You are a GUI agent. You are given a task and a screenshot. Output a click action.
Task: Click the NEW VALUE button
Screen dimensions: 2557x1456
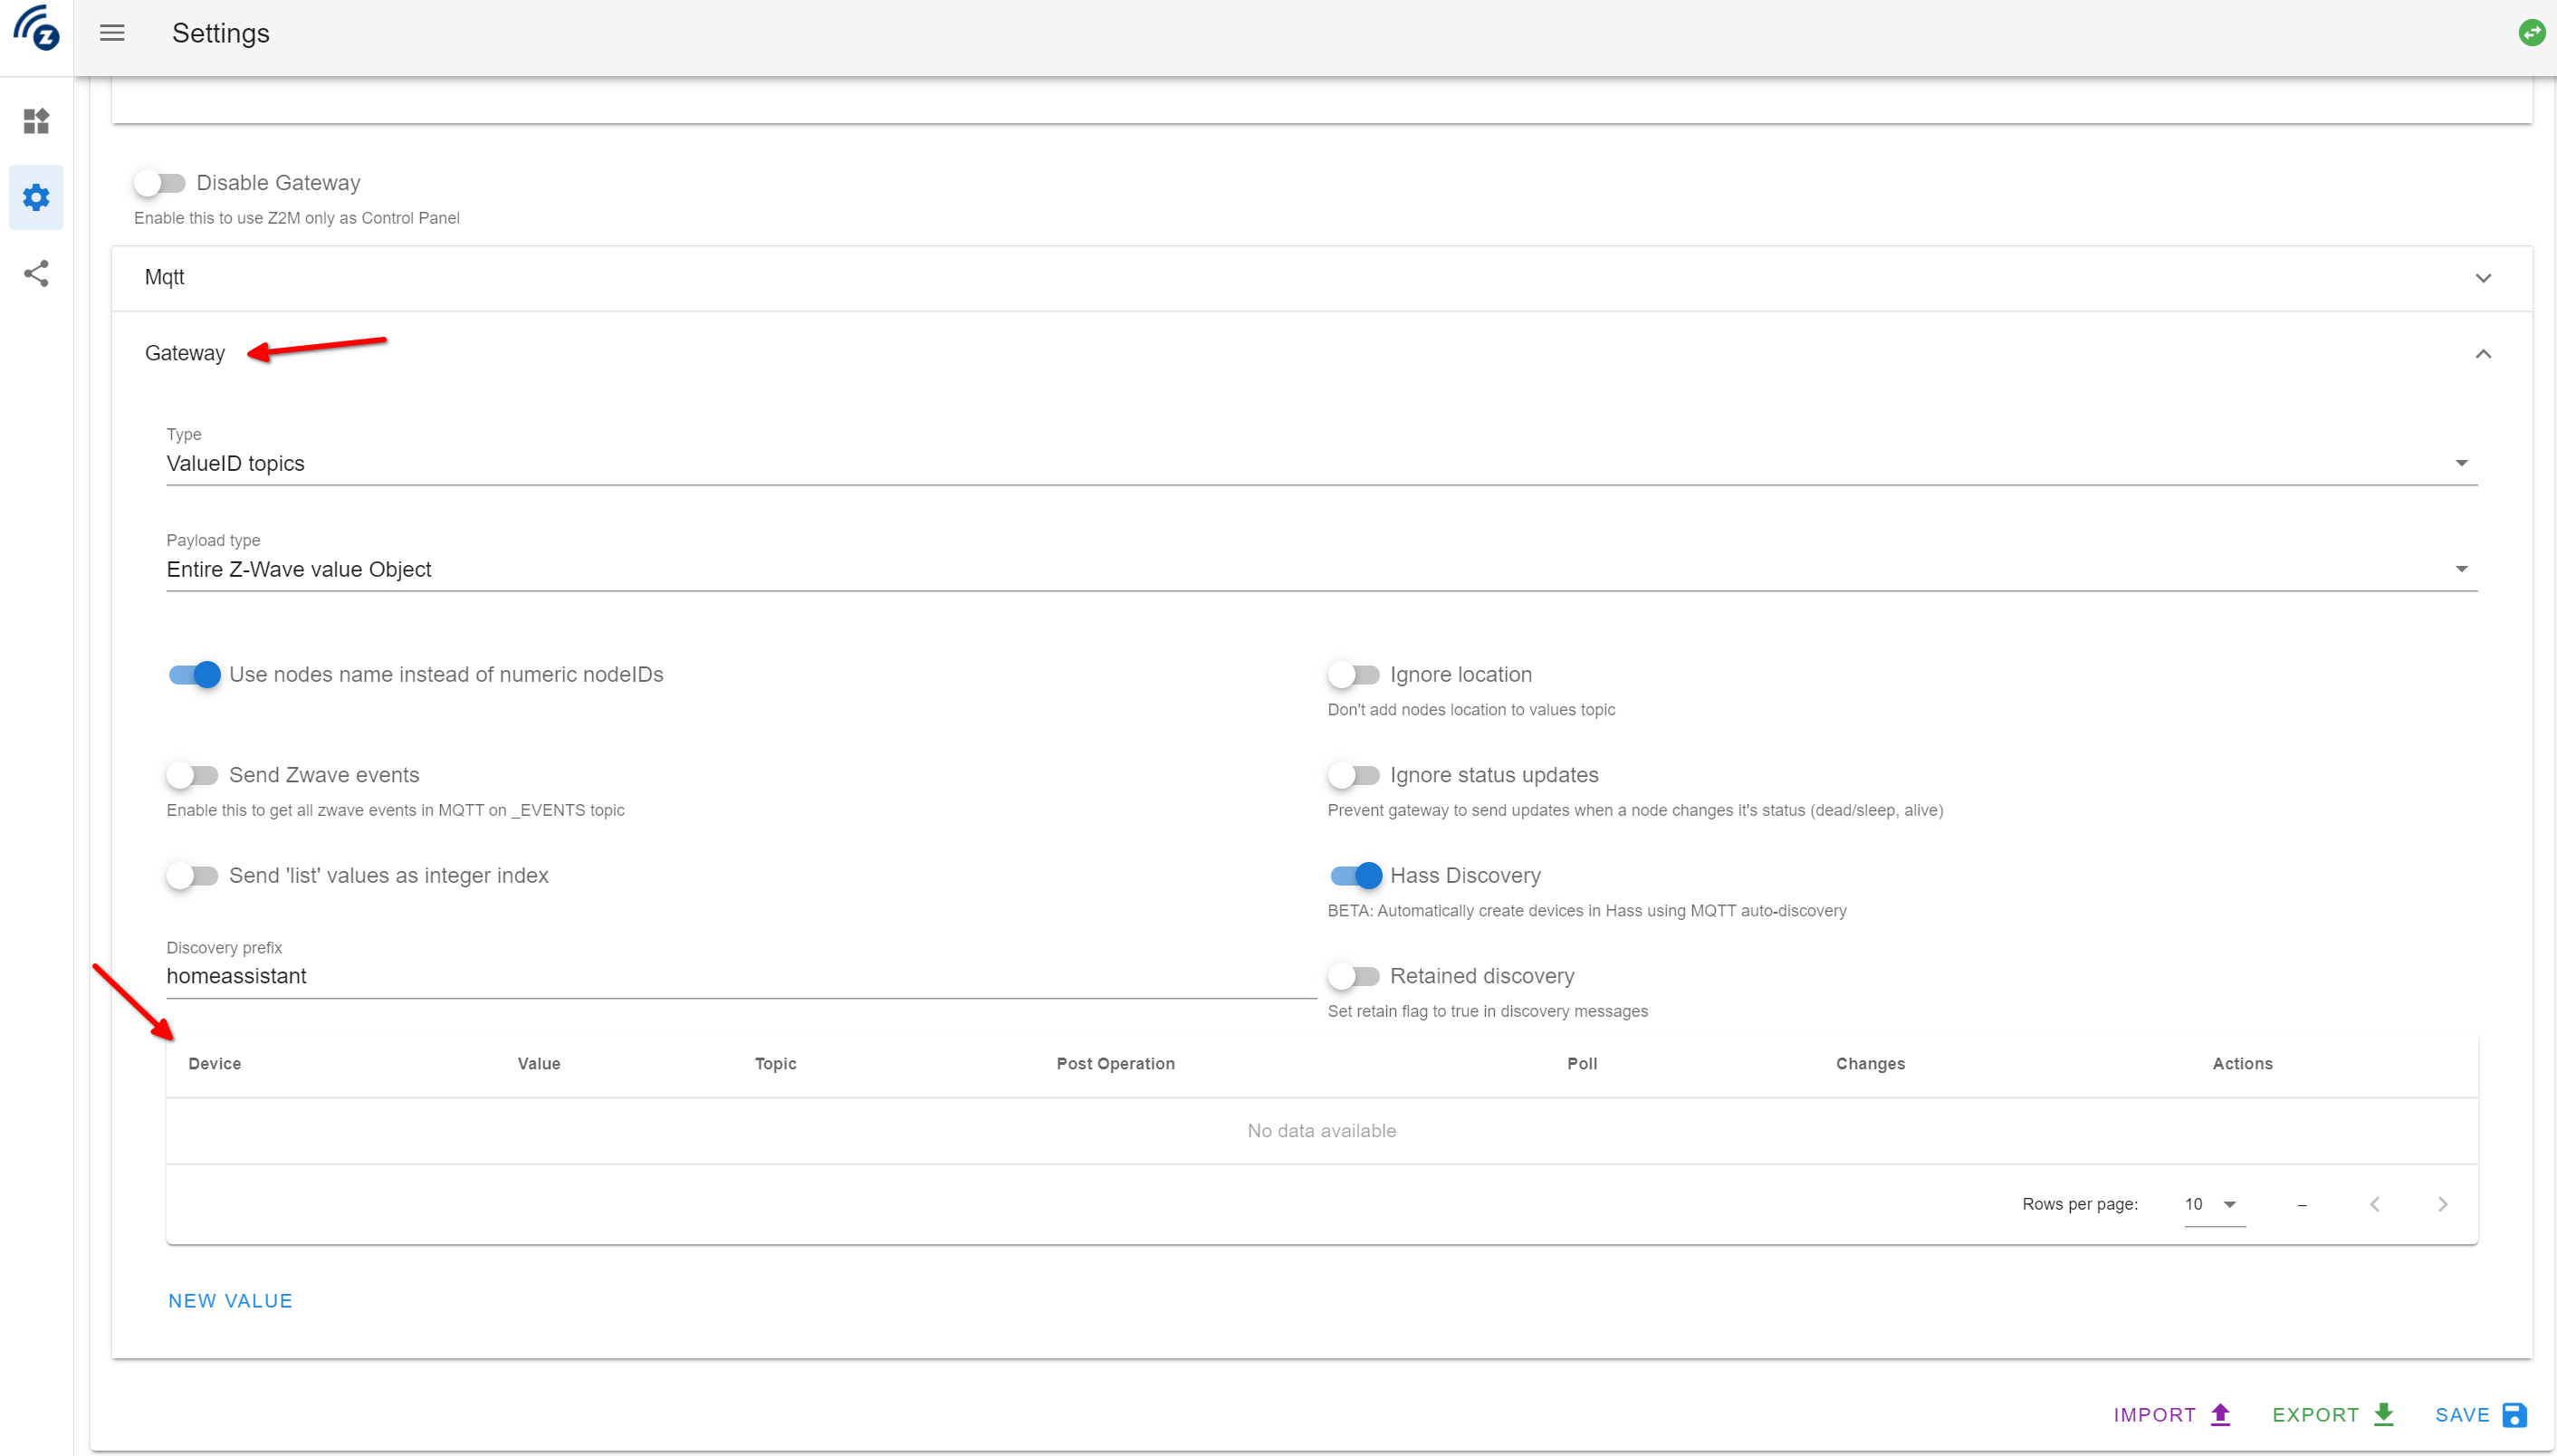(230, 1301)
